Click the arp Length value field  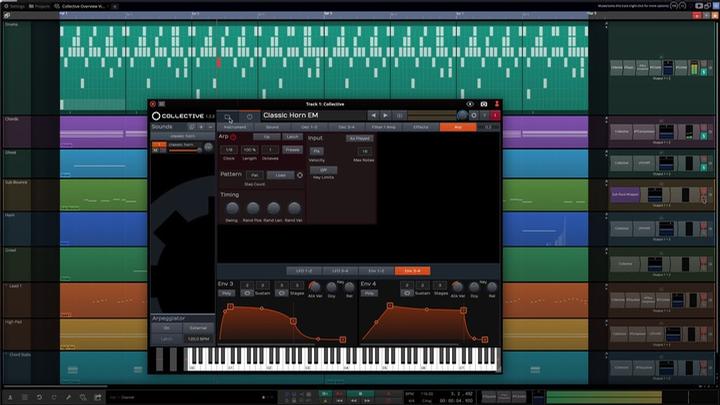pyautogui.click(x=249, y=150)
